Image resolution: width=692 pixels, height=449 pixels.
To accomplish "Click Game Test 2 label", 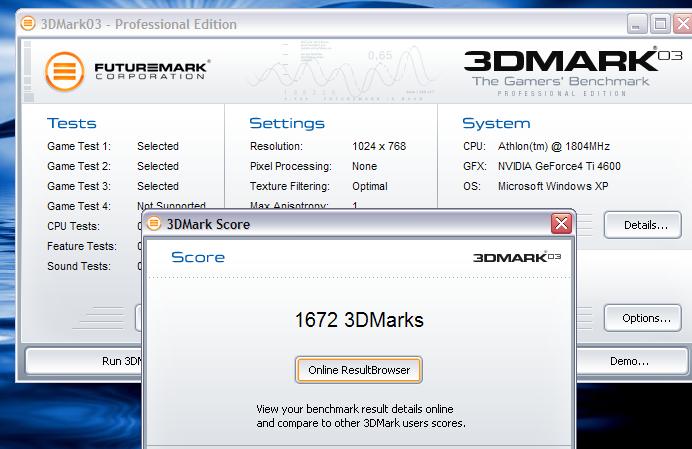I will (x=79, y=166).
